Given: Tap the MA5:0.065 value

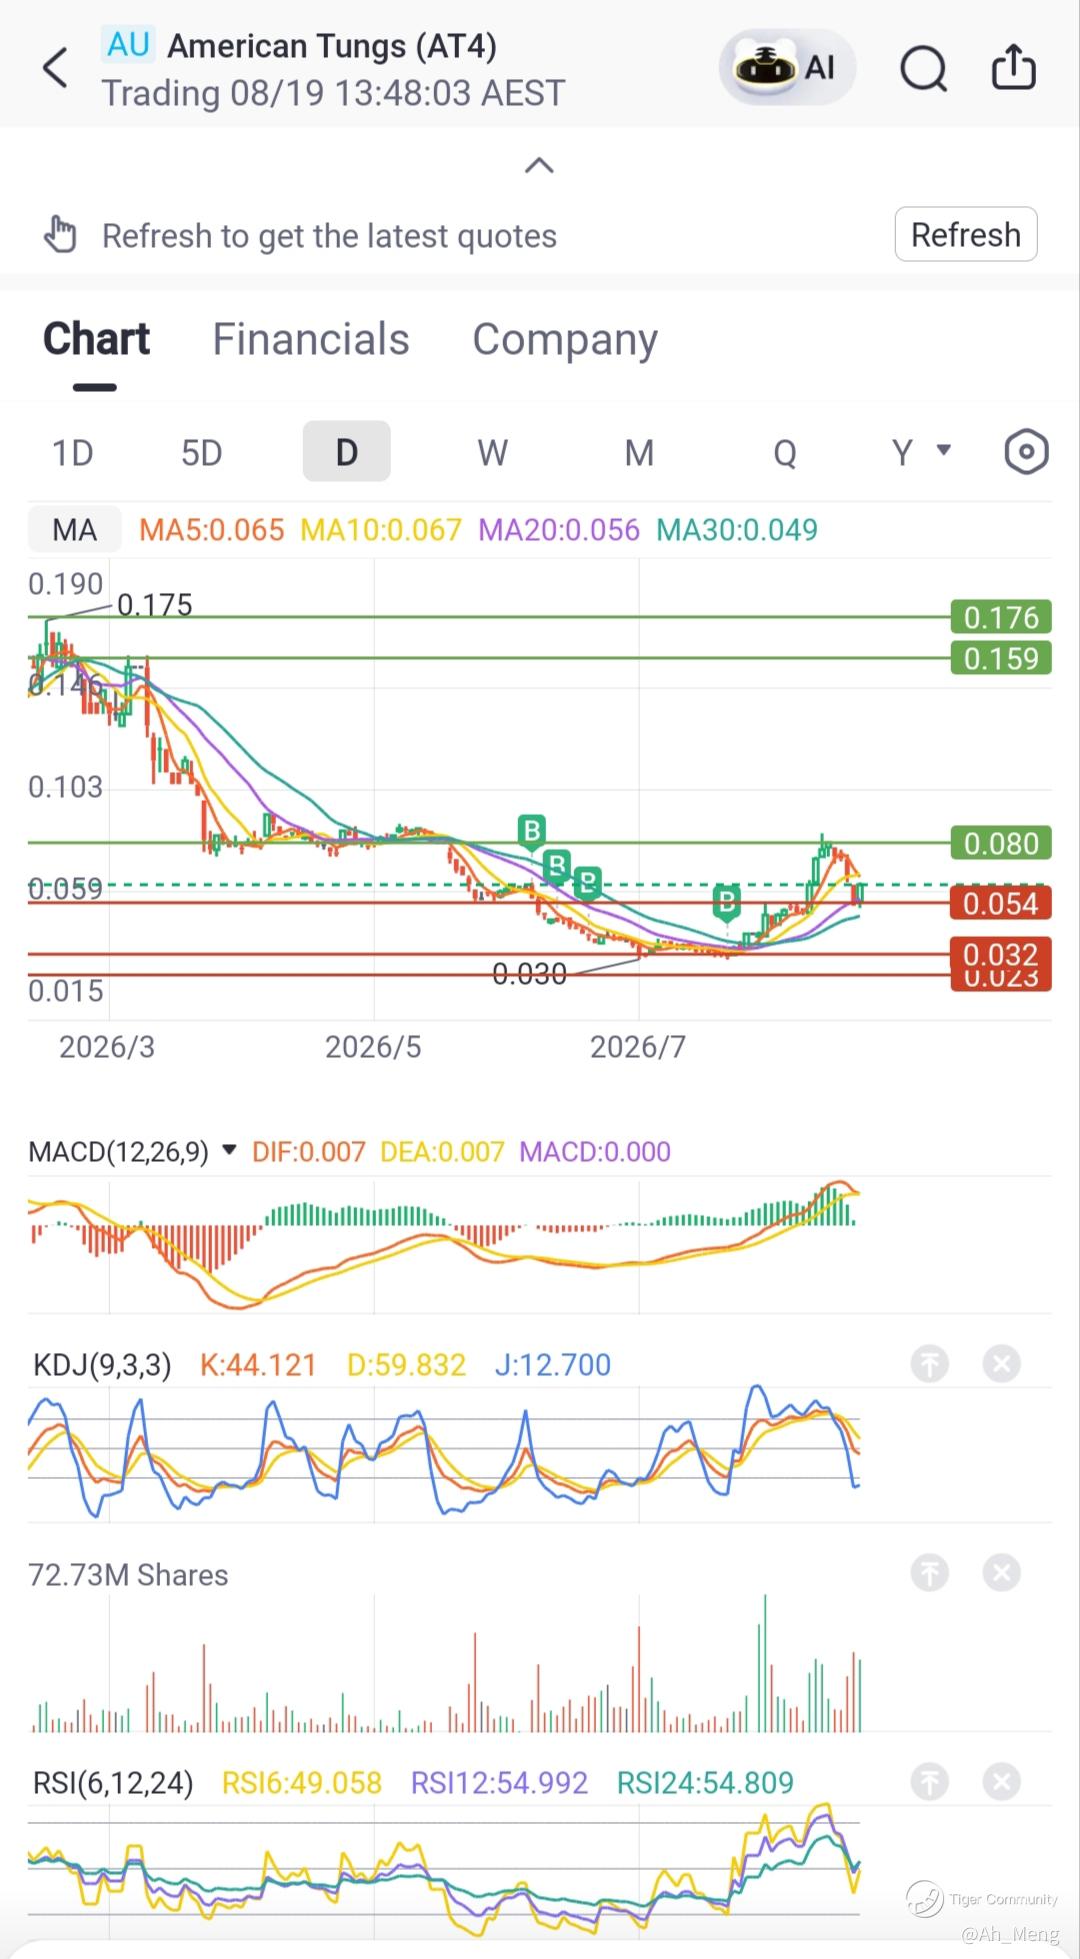Looking at the screenshot, I should coord(211,529).
